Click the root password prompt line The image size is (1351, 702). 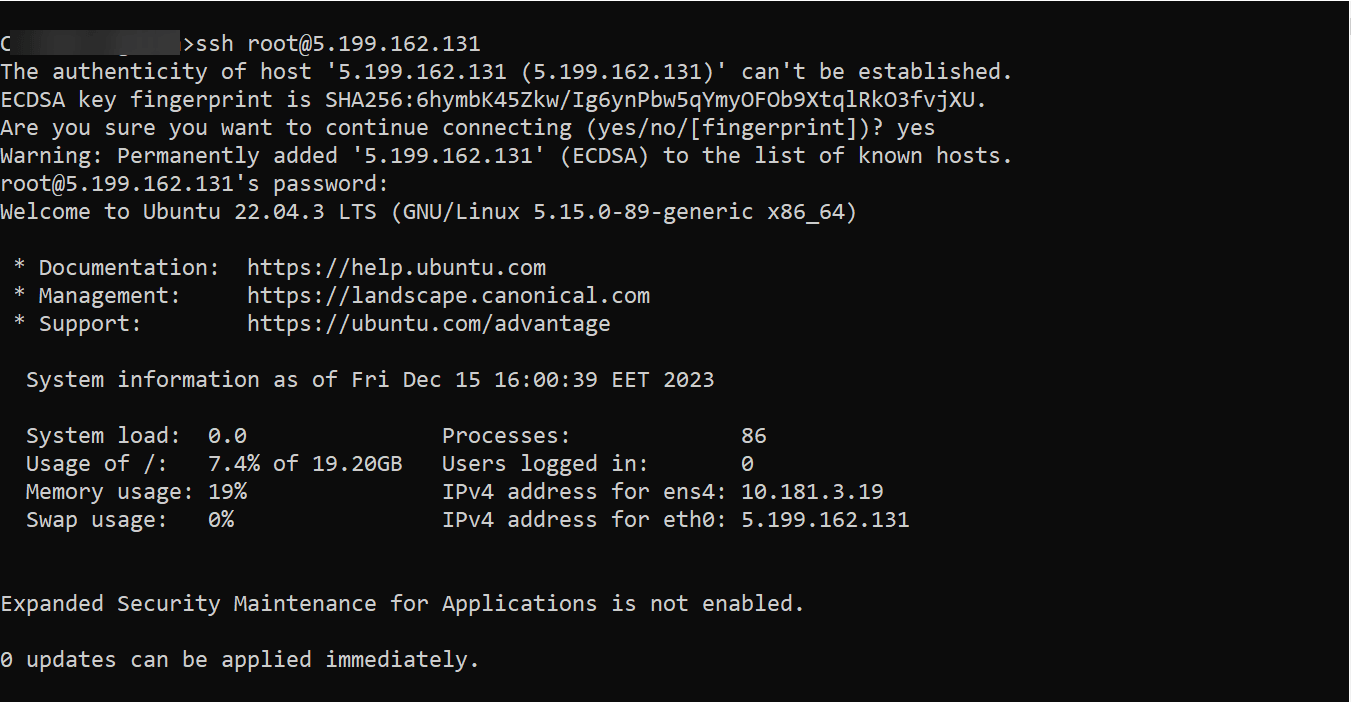tap(194, 184)
